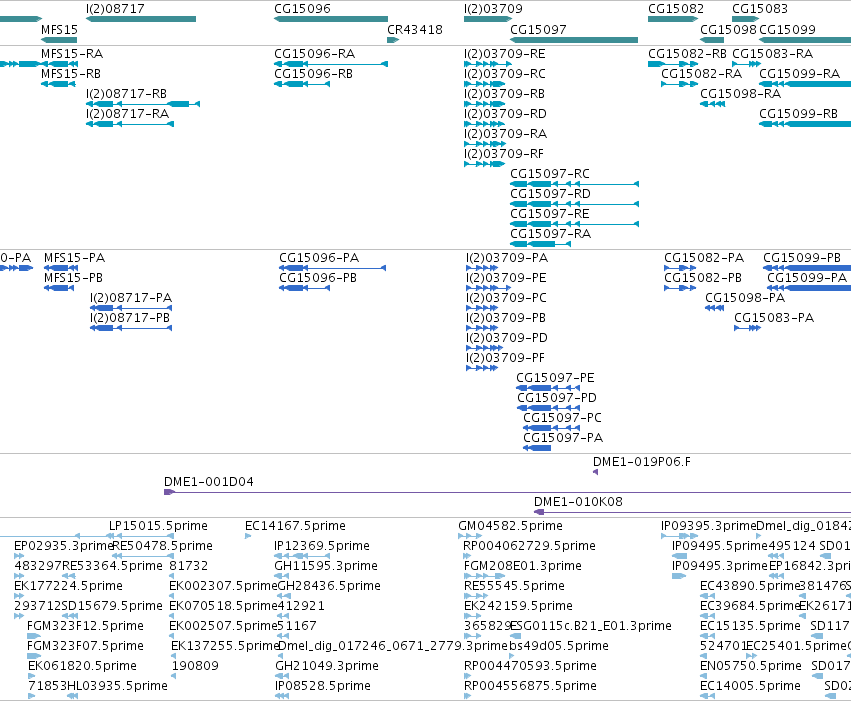Viewport: 851px width, 701px height.
Task: Select protein l(2)03709-PA
Action: click(482, 268)
